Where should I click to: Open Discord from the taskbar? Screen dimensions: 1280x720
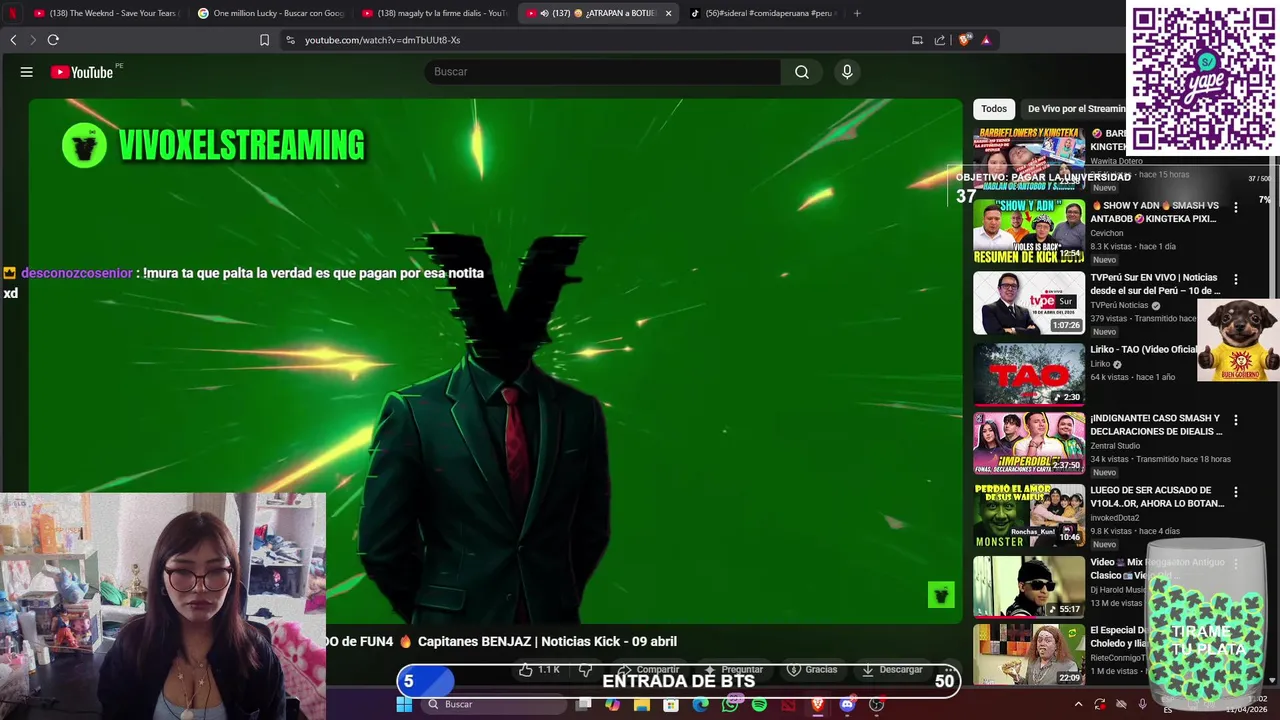[x=847, y=704]
